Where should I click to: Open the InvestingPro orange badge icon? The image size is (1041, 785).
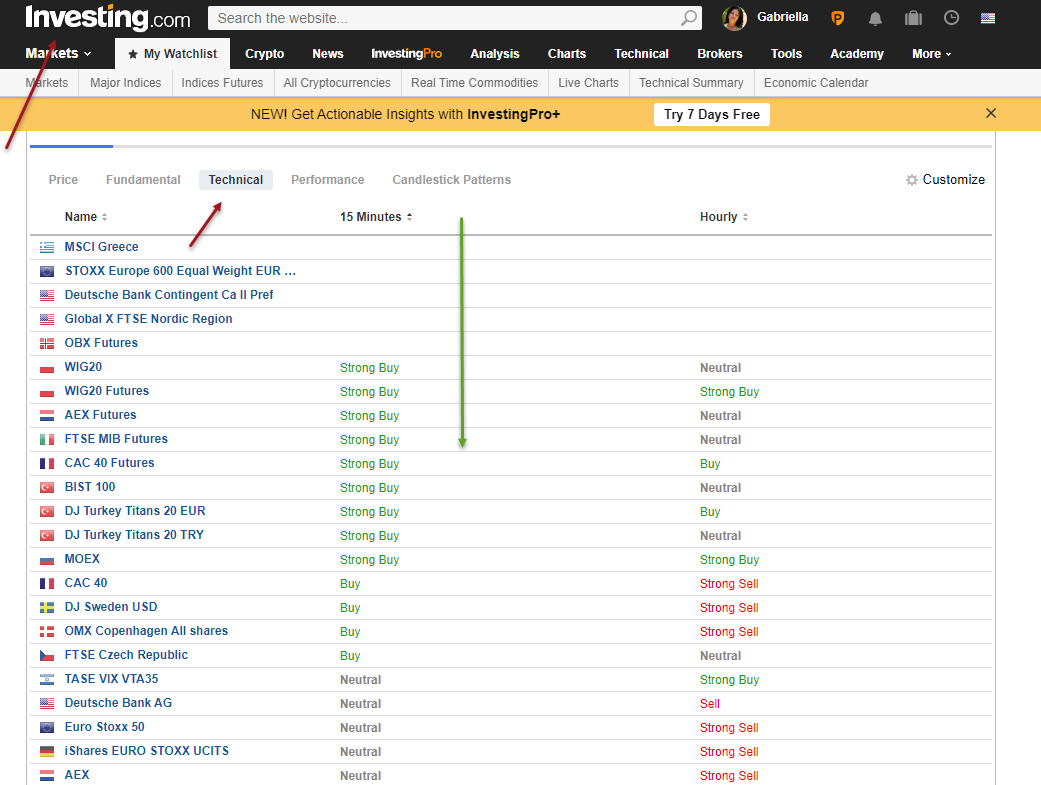coord(838,18)
